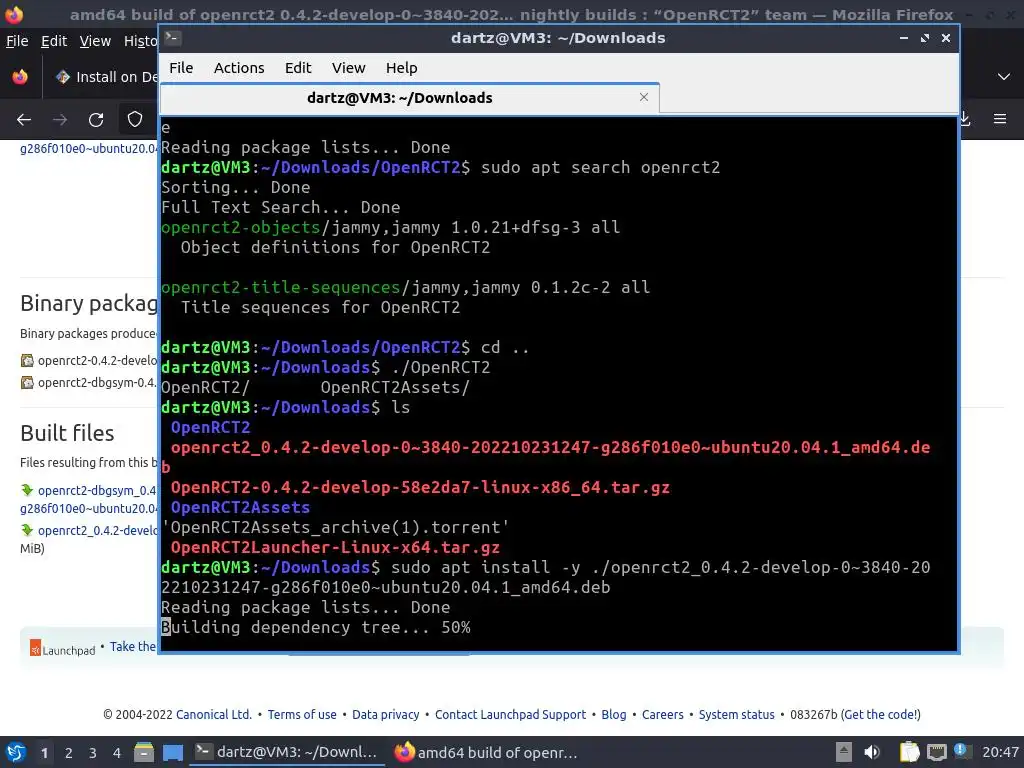This screenshot has width=1024, height=768.
Task: Open the Careers footer link
Action: click(662, 714)
